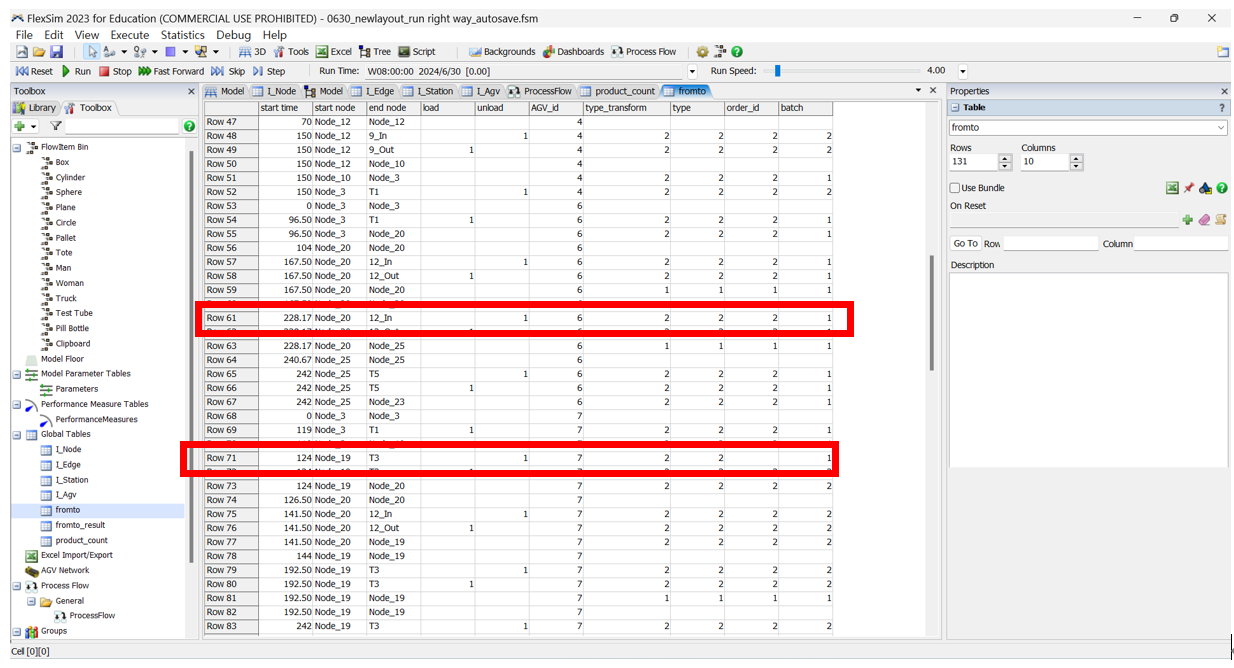Viewport: 1234px width, 668px height.
Task: Open the table name dropdown showing fromto
Action: point(1221,128)
